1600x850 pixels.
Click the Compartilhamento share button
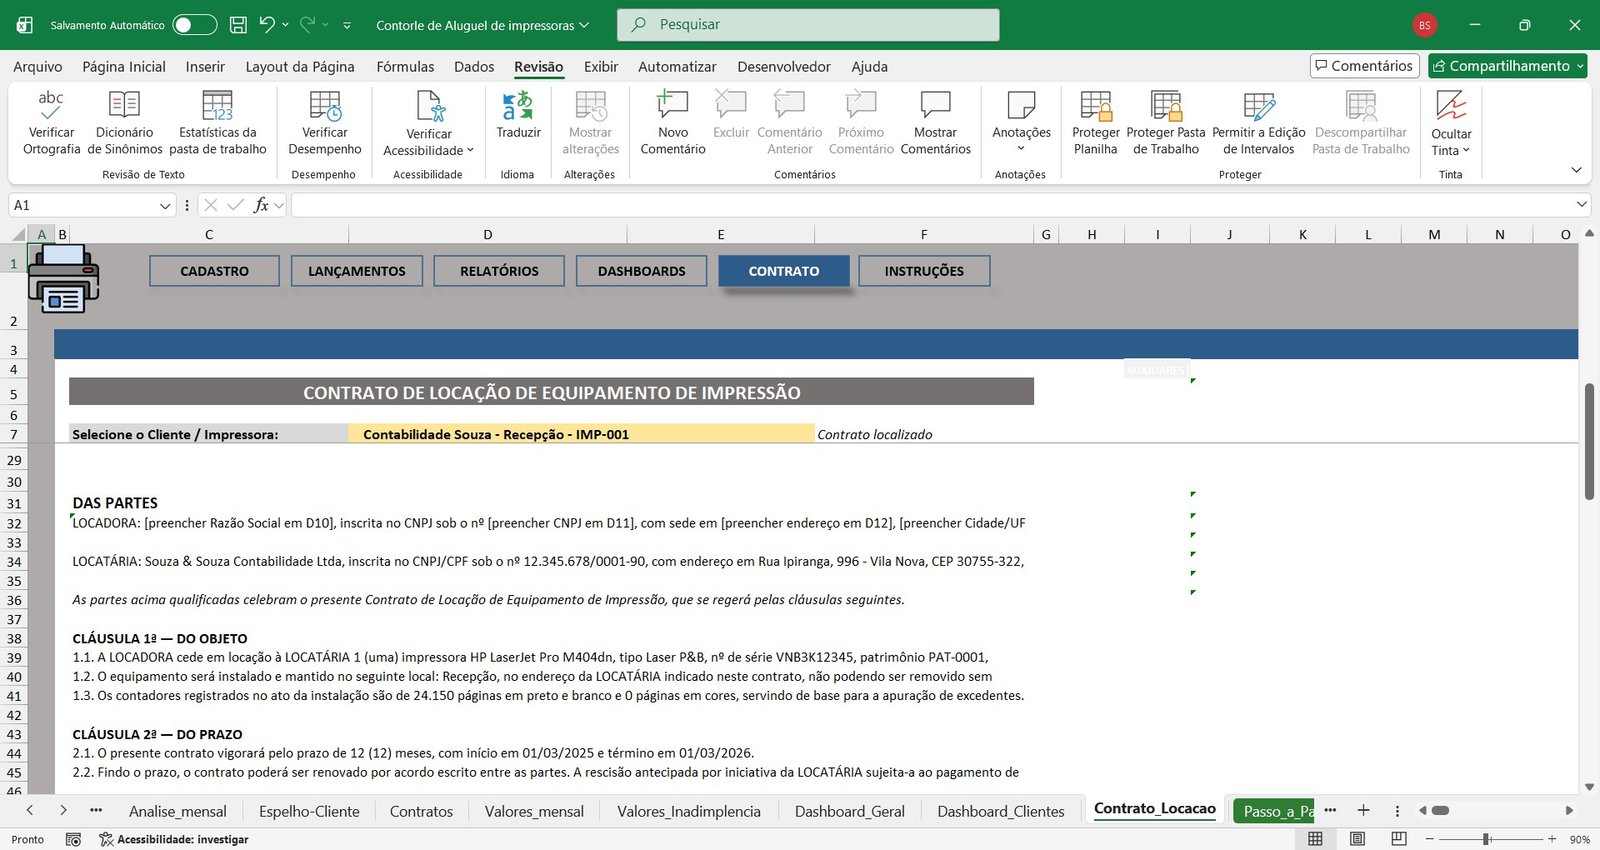pos(1507,66)
